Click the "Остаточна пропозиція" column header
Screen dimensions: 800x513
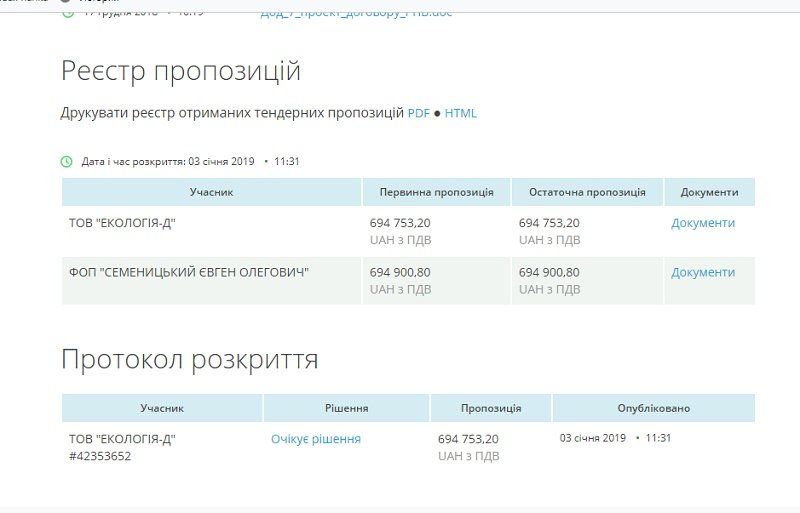(587, 192)
